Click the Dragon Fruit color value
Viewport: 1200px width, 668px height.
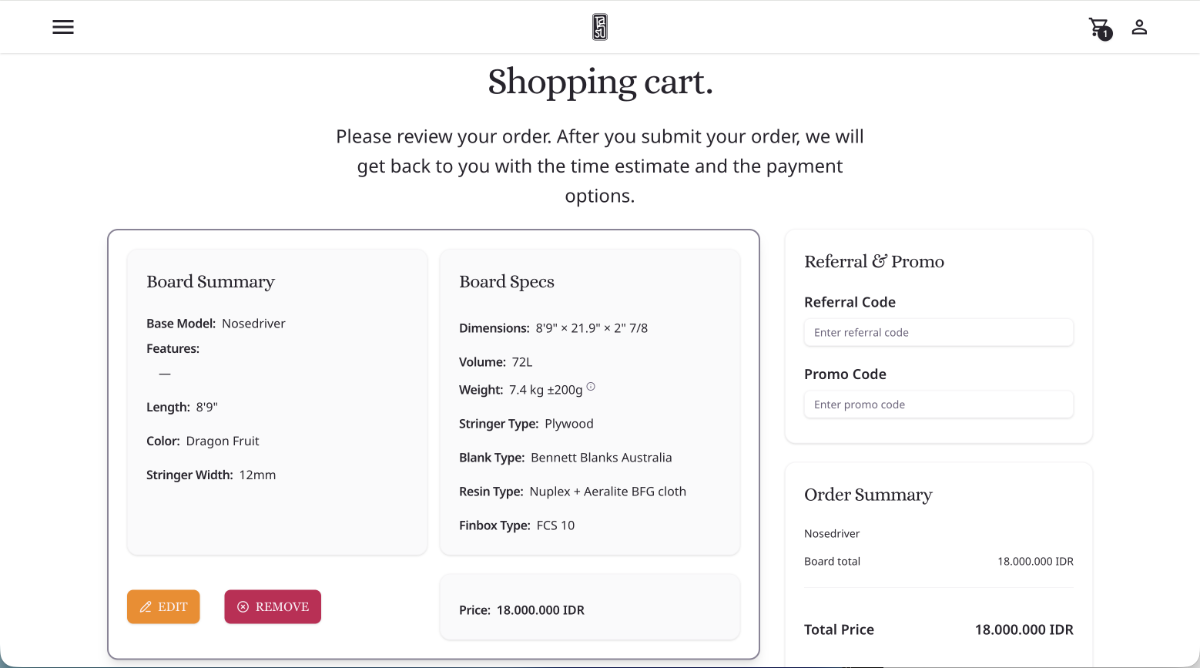pos(221,440)
